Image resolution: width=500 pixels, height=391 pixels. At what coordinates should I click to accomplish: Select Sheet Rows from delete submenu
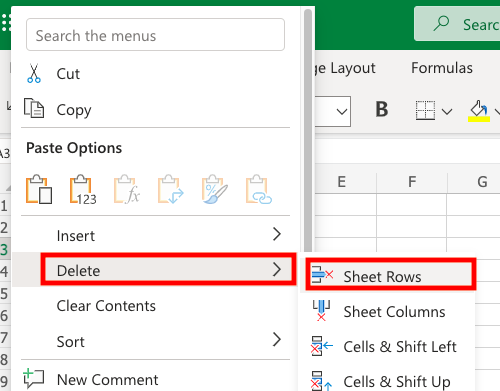click(391, 275)
